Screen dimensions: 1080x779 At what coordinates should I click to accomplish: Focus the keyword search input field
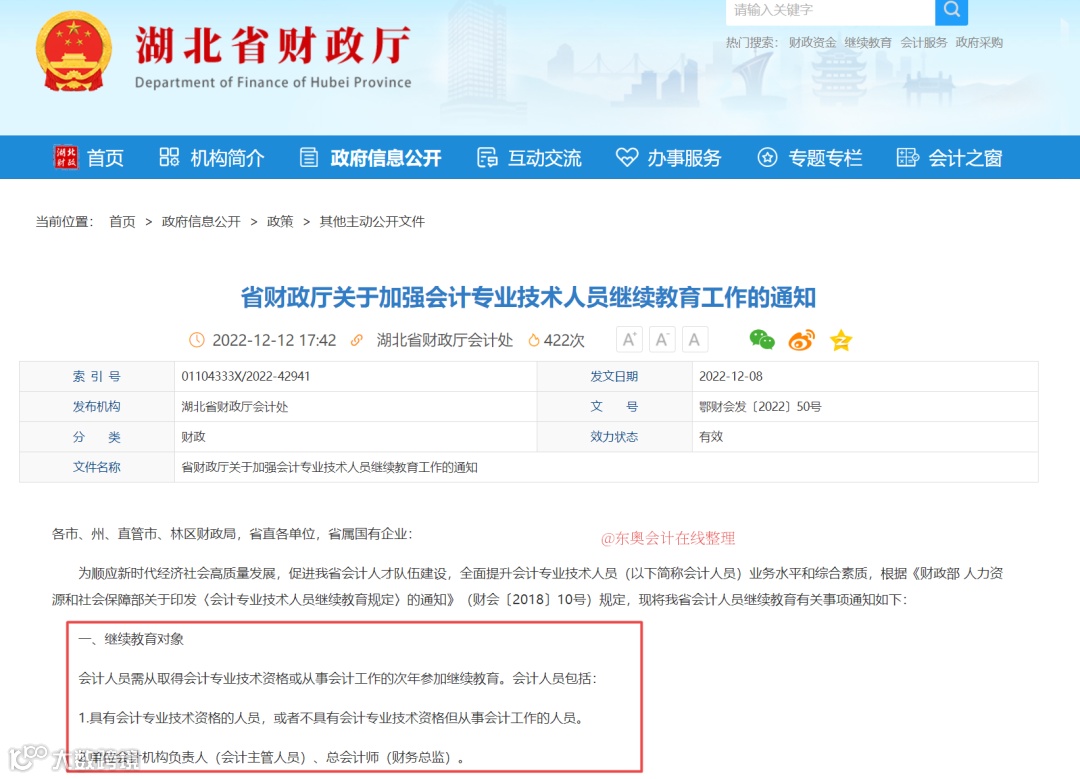coord(830,10)
